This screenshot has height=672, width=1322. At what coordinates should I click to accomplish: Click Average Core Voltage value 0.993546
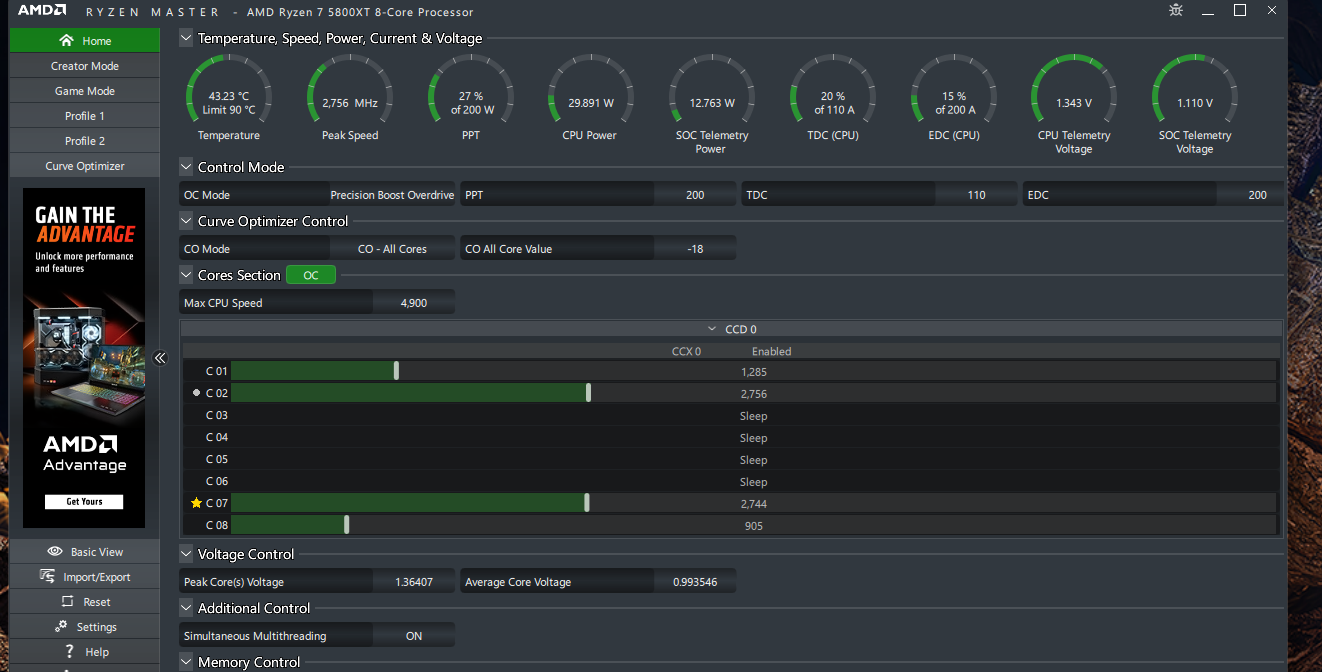click(x=695, y=582)
